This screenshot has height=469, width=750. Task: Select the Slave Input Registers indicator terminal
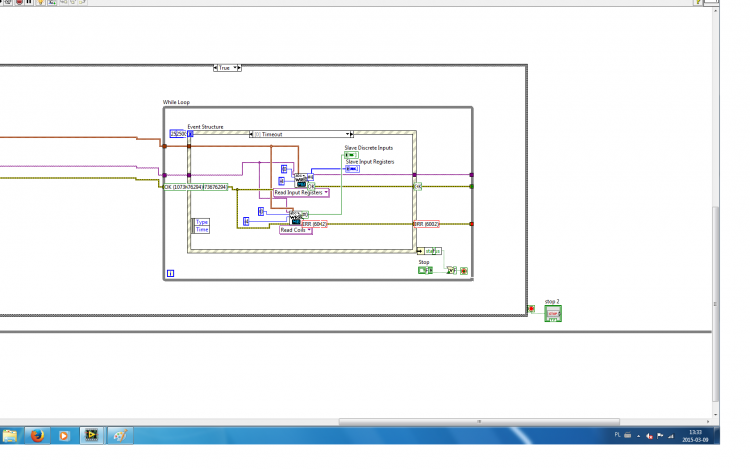click(352, 169)
